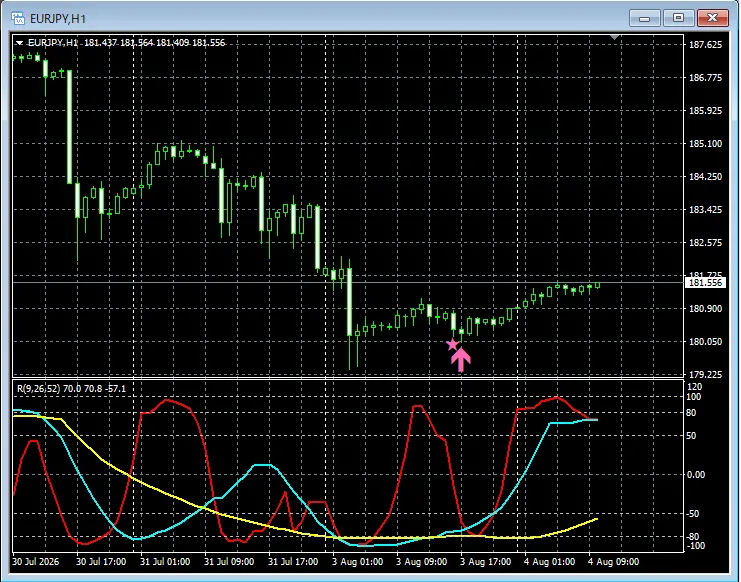Click the time axis label 3 Aug 01:00
This screenshot has width=741, height=582.
point(358,562)
